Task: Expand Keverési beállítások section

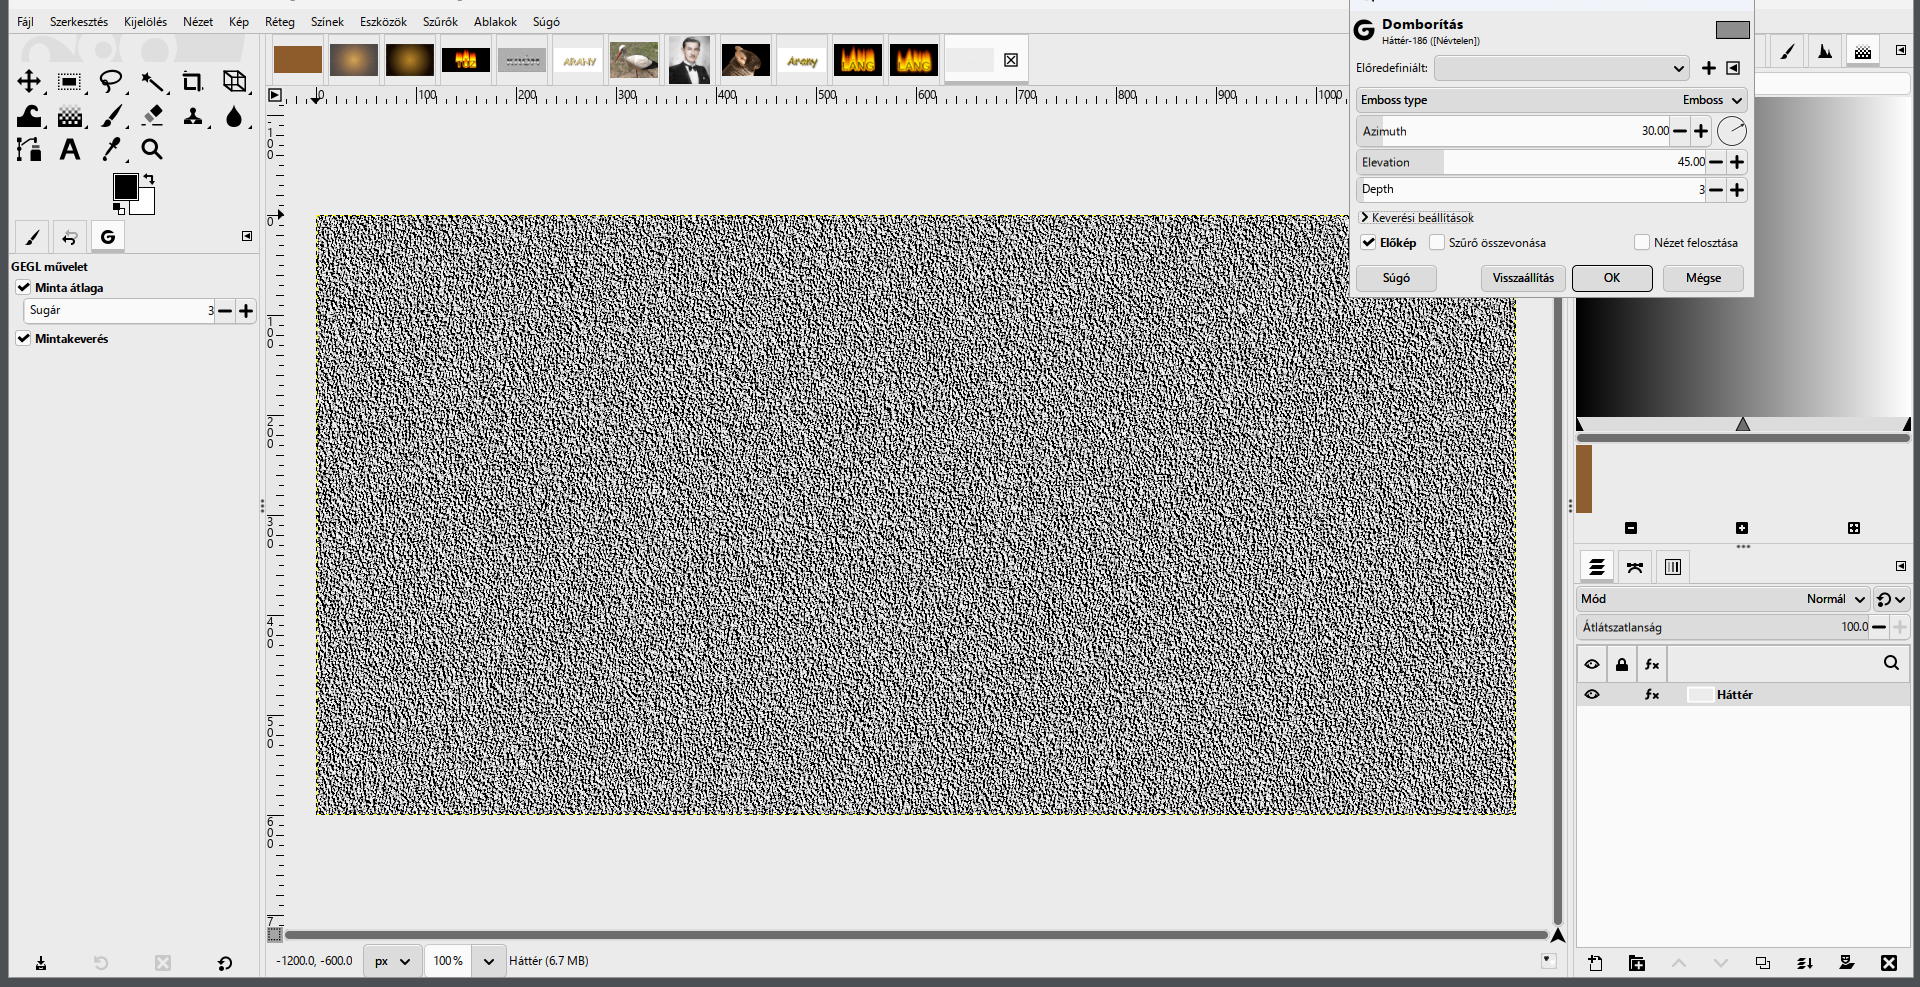Action: pyautogui.click(x=1417, y=218)
